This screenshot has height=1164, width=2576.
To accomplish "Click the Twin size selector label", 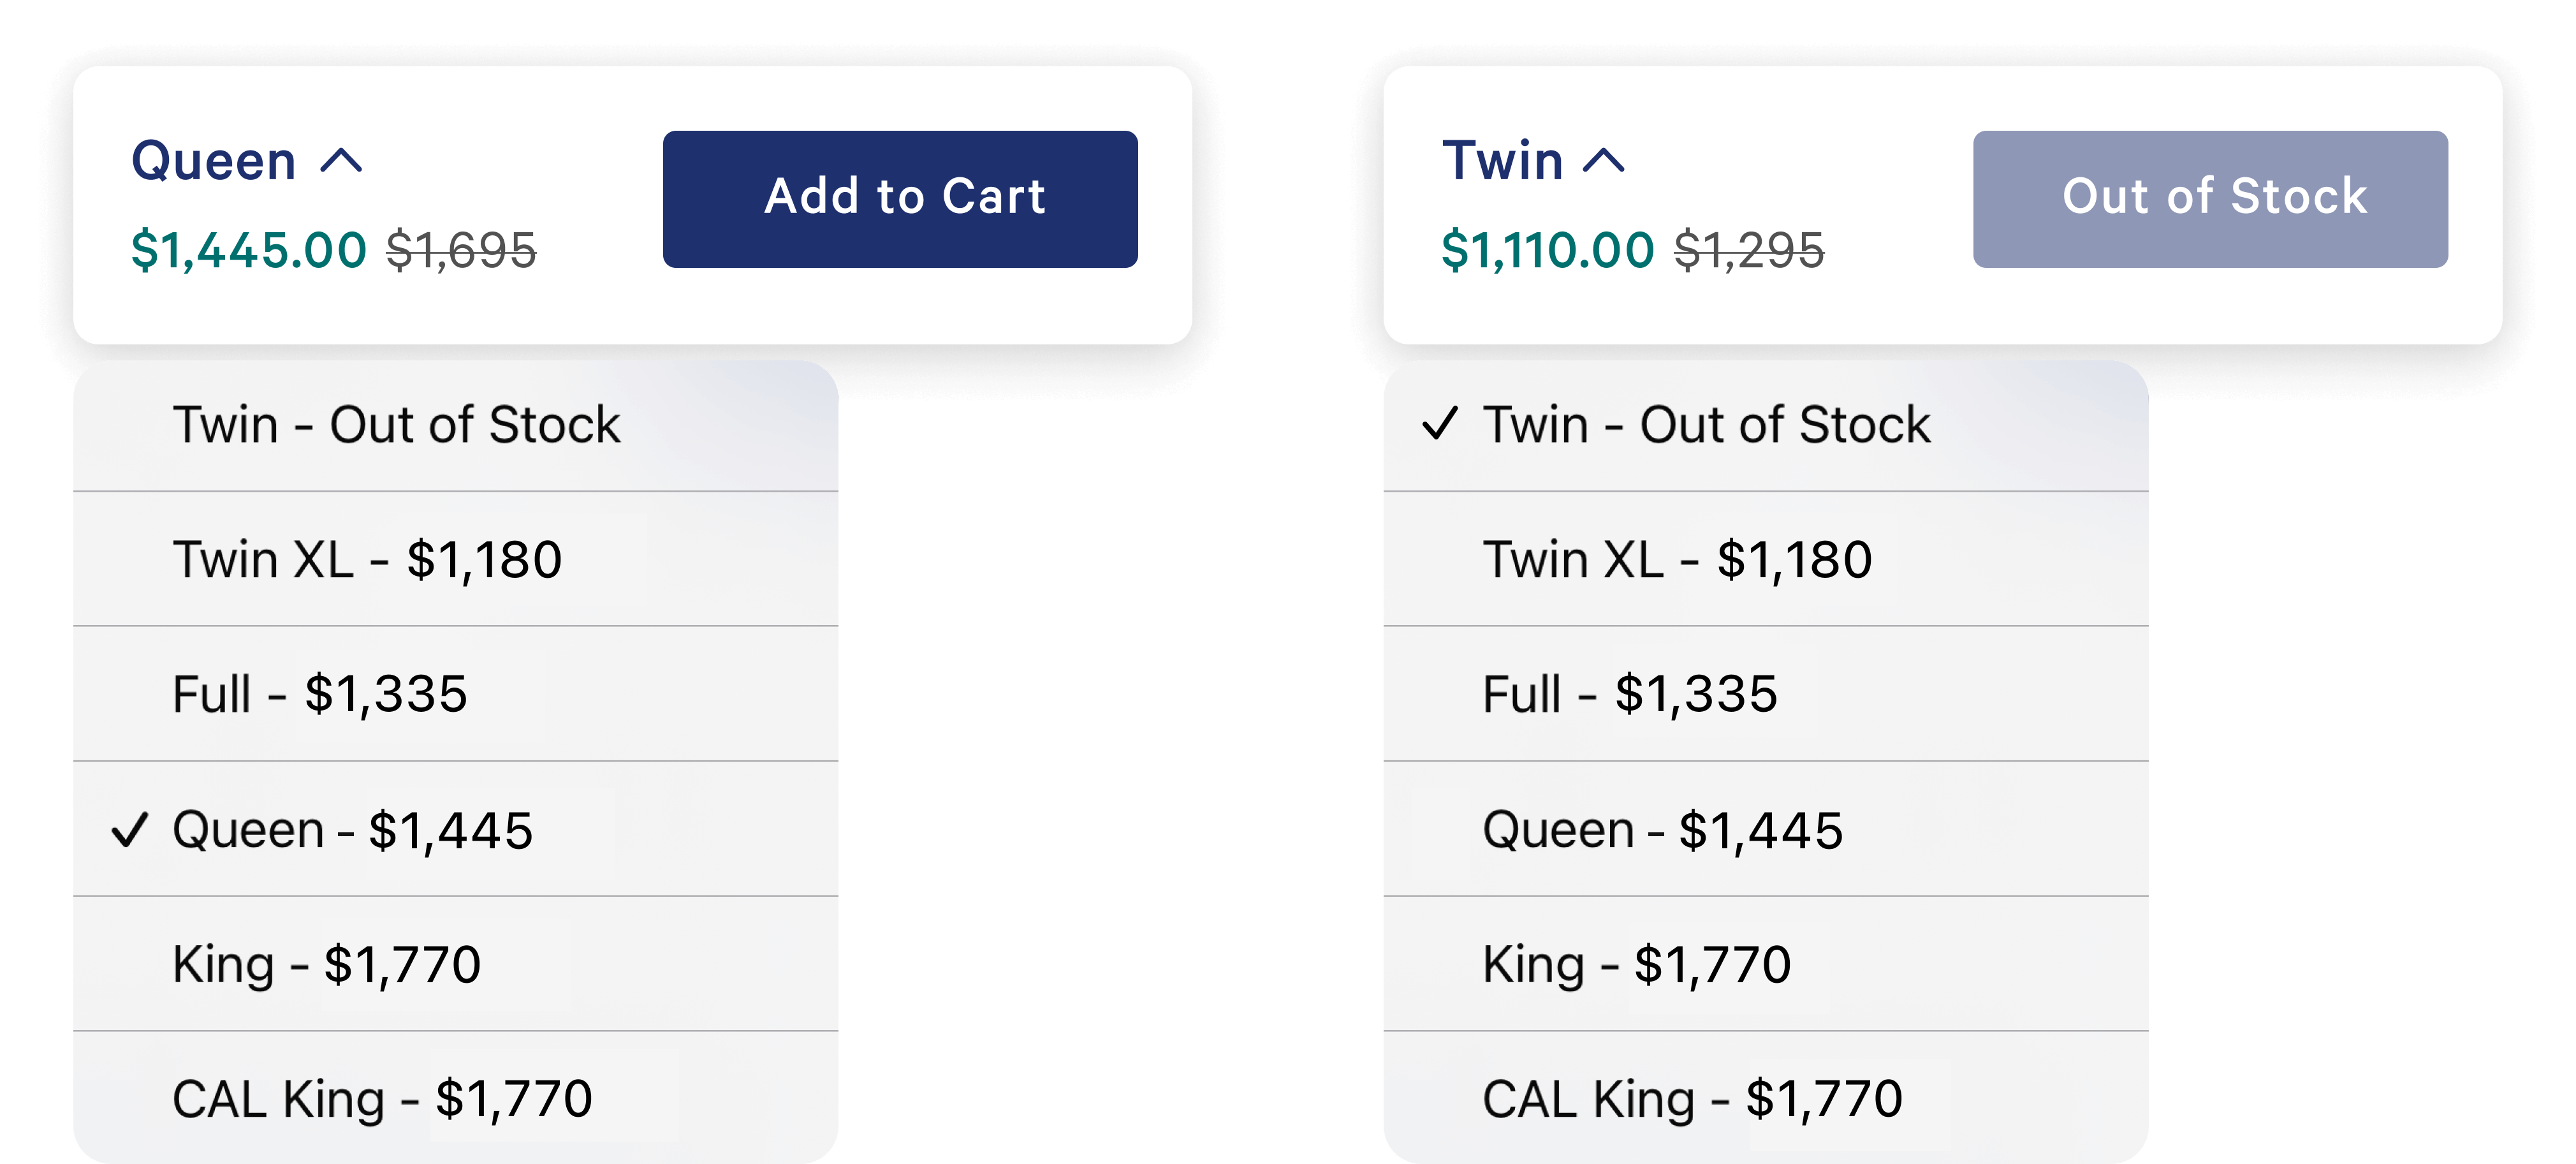I will 1502,161.
